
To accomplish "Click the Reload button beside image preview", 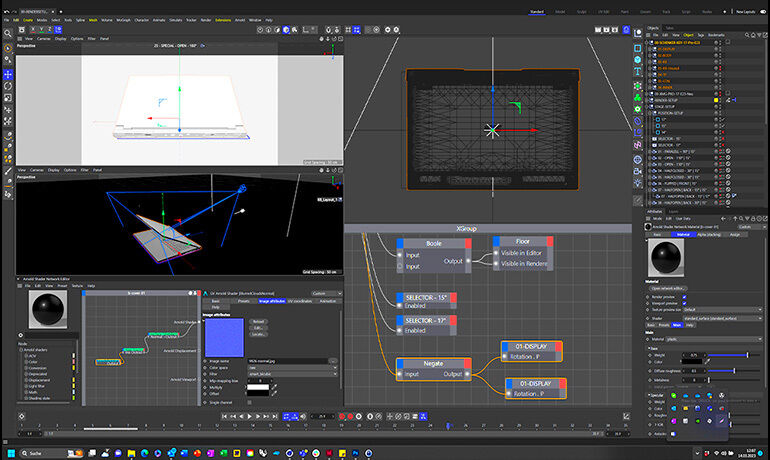I will point(258,321).
